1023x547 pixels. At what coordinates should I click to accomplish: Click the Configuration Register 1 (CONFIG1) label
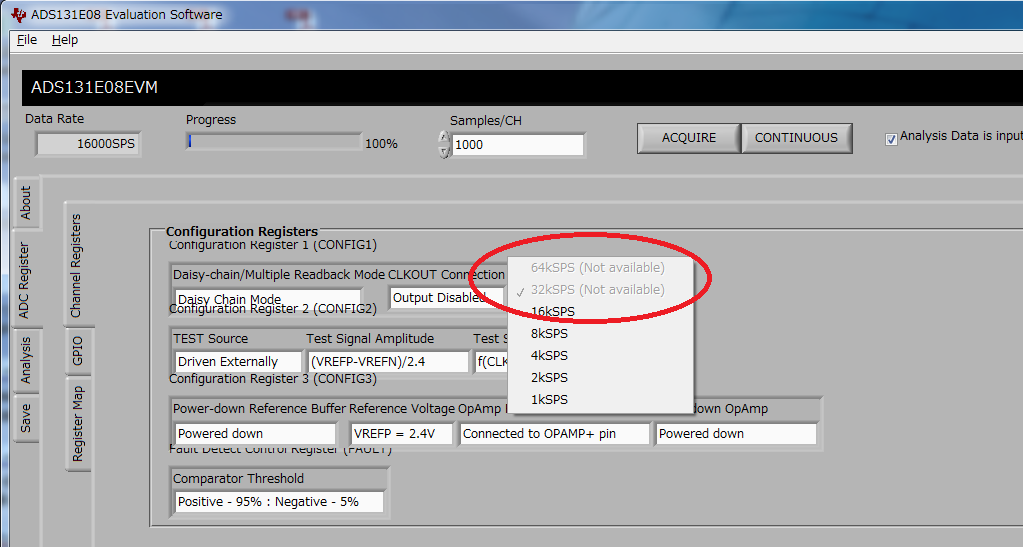point(273,245)
